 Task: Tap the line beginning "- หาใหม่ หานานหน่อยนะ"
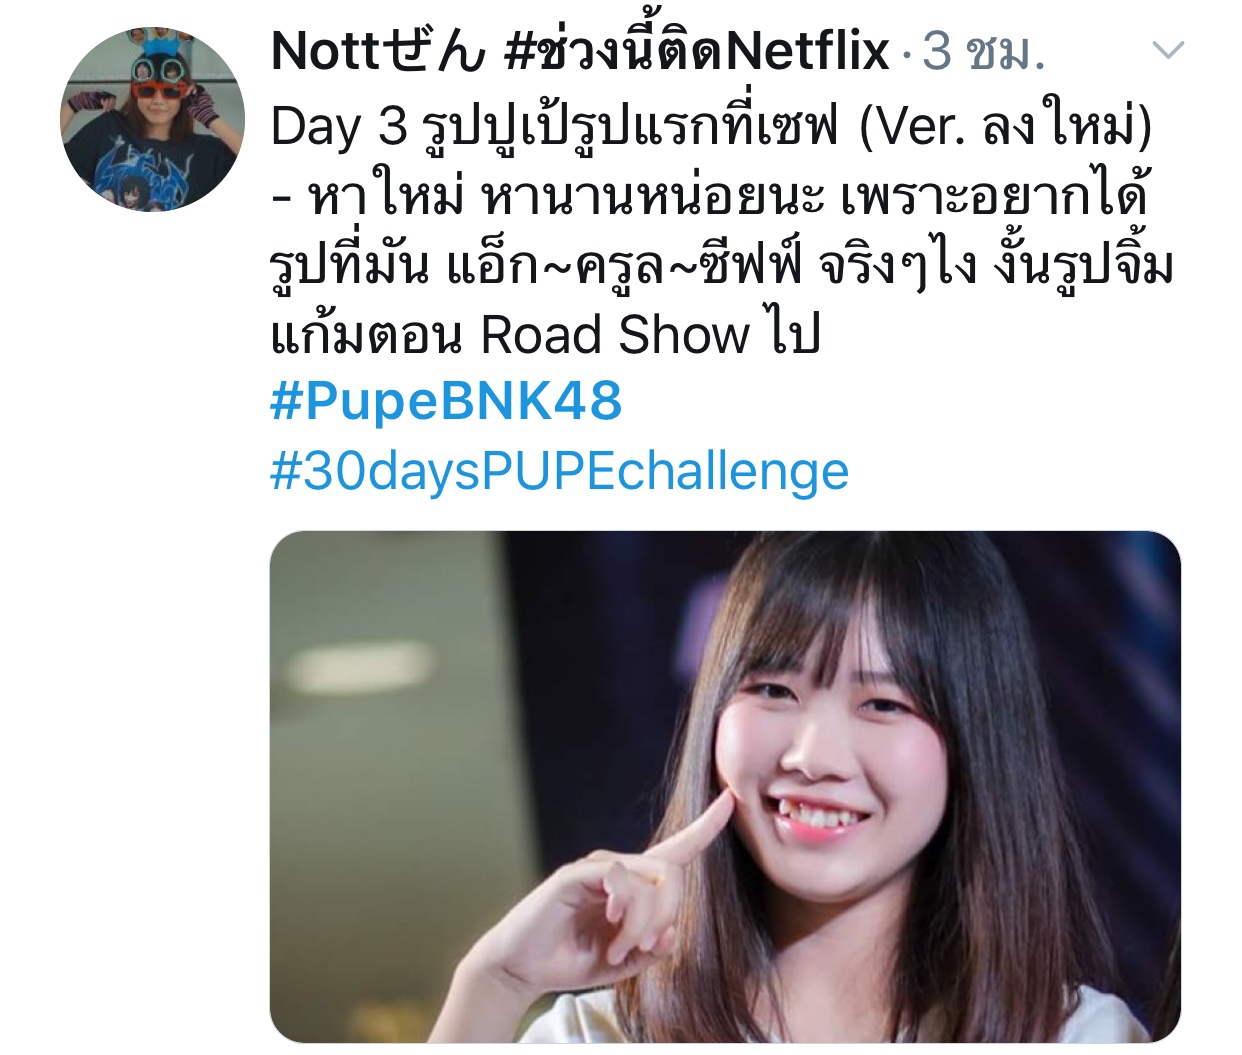pos(708,196)
